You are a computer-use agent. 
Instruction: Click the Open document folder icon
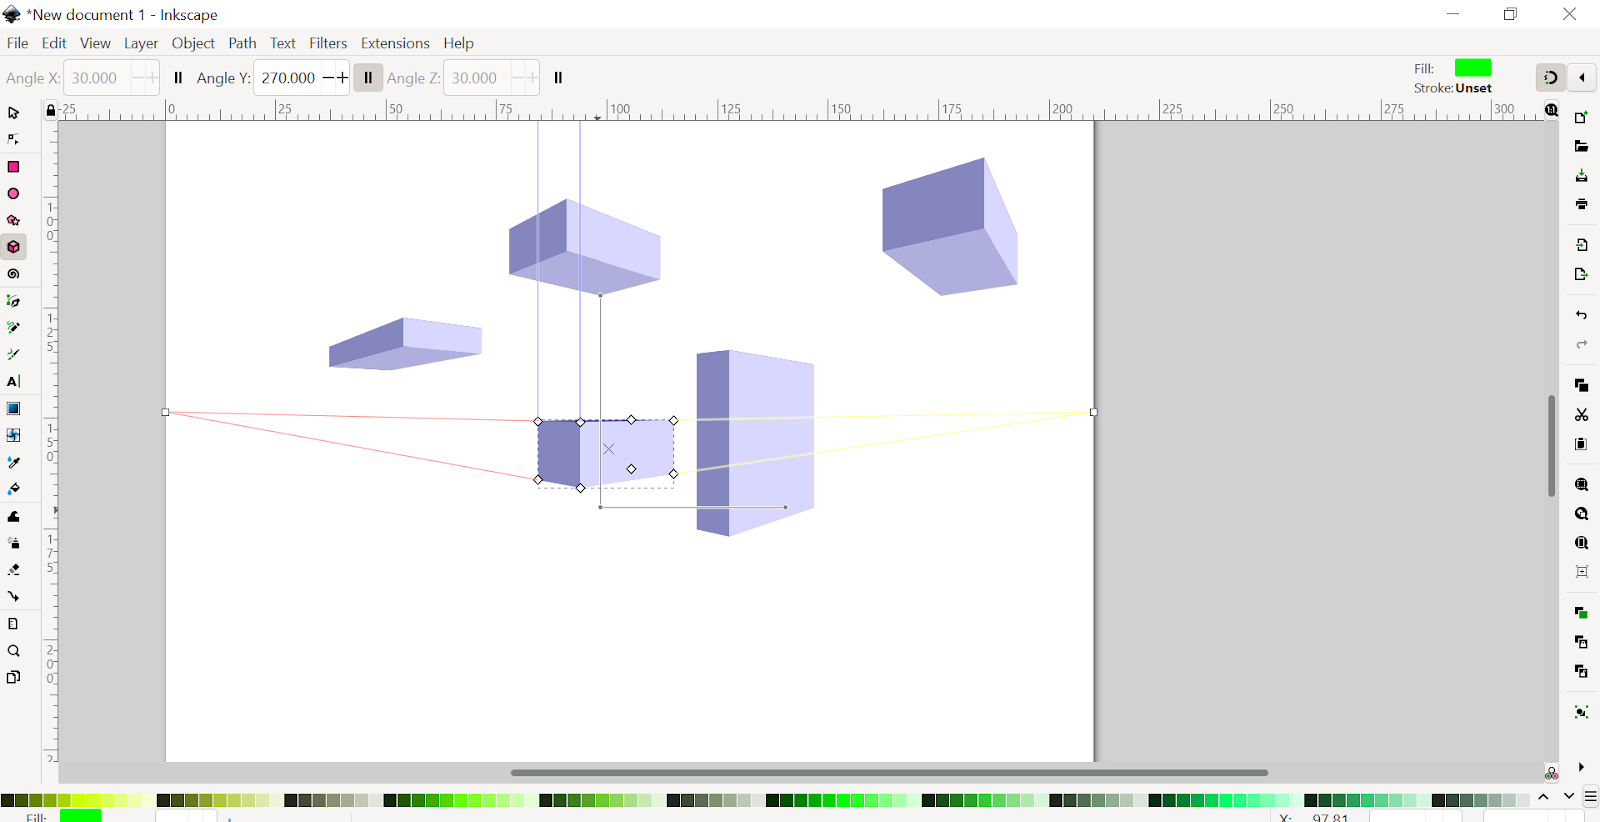[1581, 147]
